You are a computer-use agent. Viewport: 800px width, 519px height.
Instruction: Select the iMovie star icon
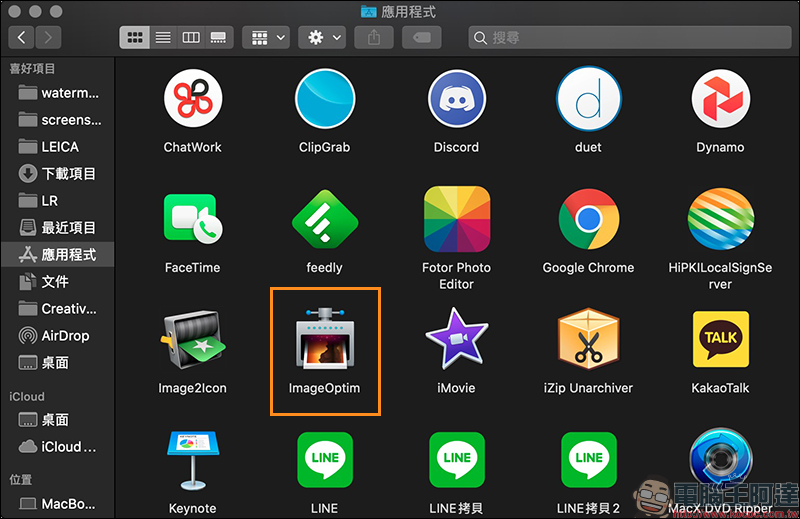(x=456, y=338)
